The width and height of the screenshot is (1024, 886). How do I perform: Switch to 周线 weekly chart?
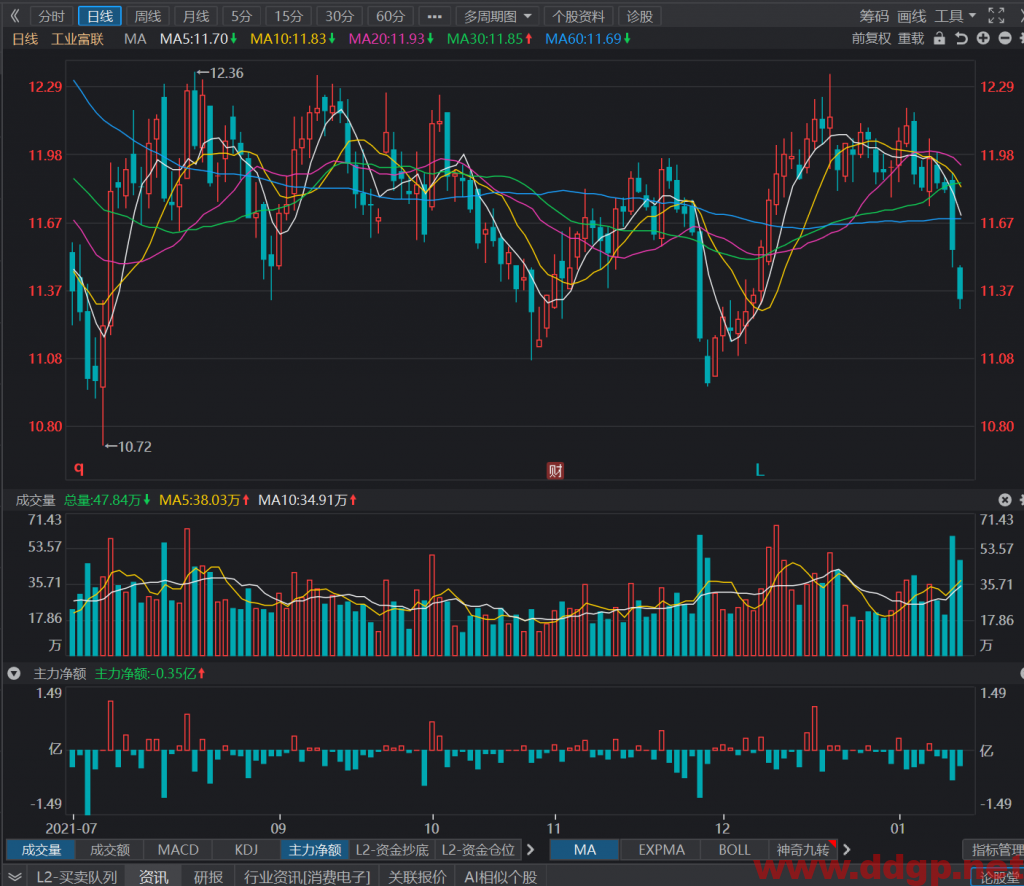pyautogui.click(x=148, y=16)
